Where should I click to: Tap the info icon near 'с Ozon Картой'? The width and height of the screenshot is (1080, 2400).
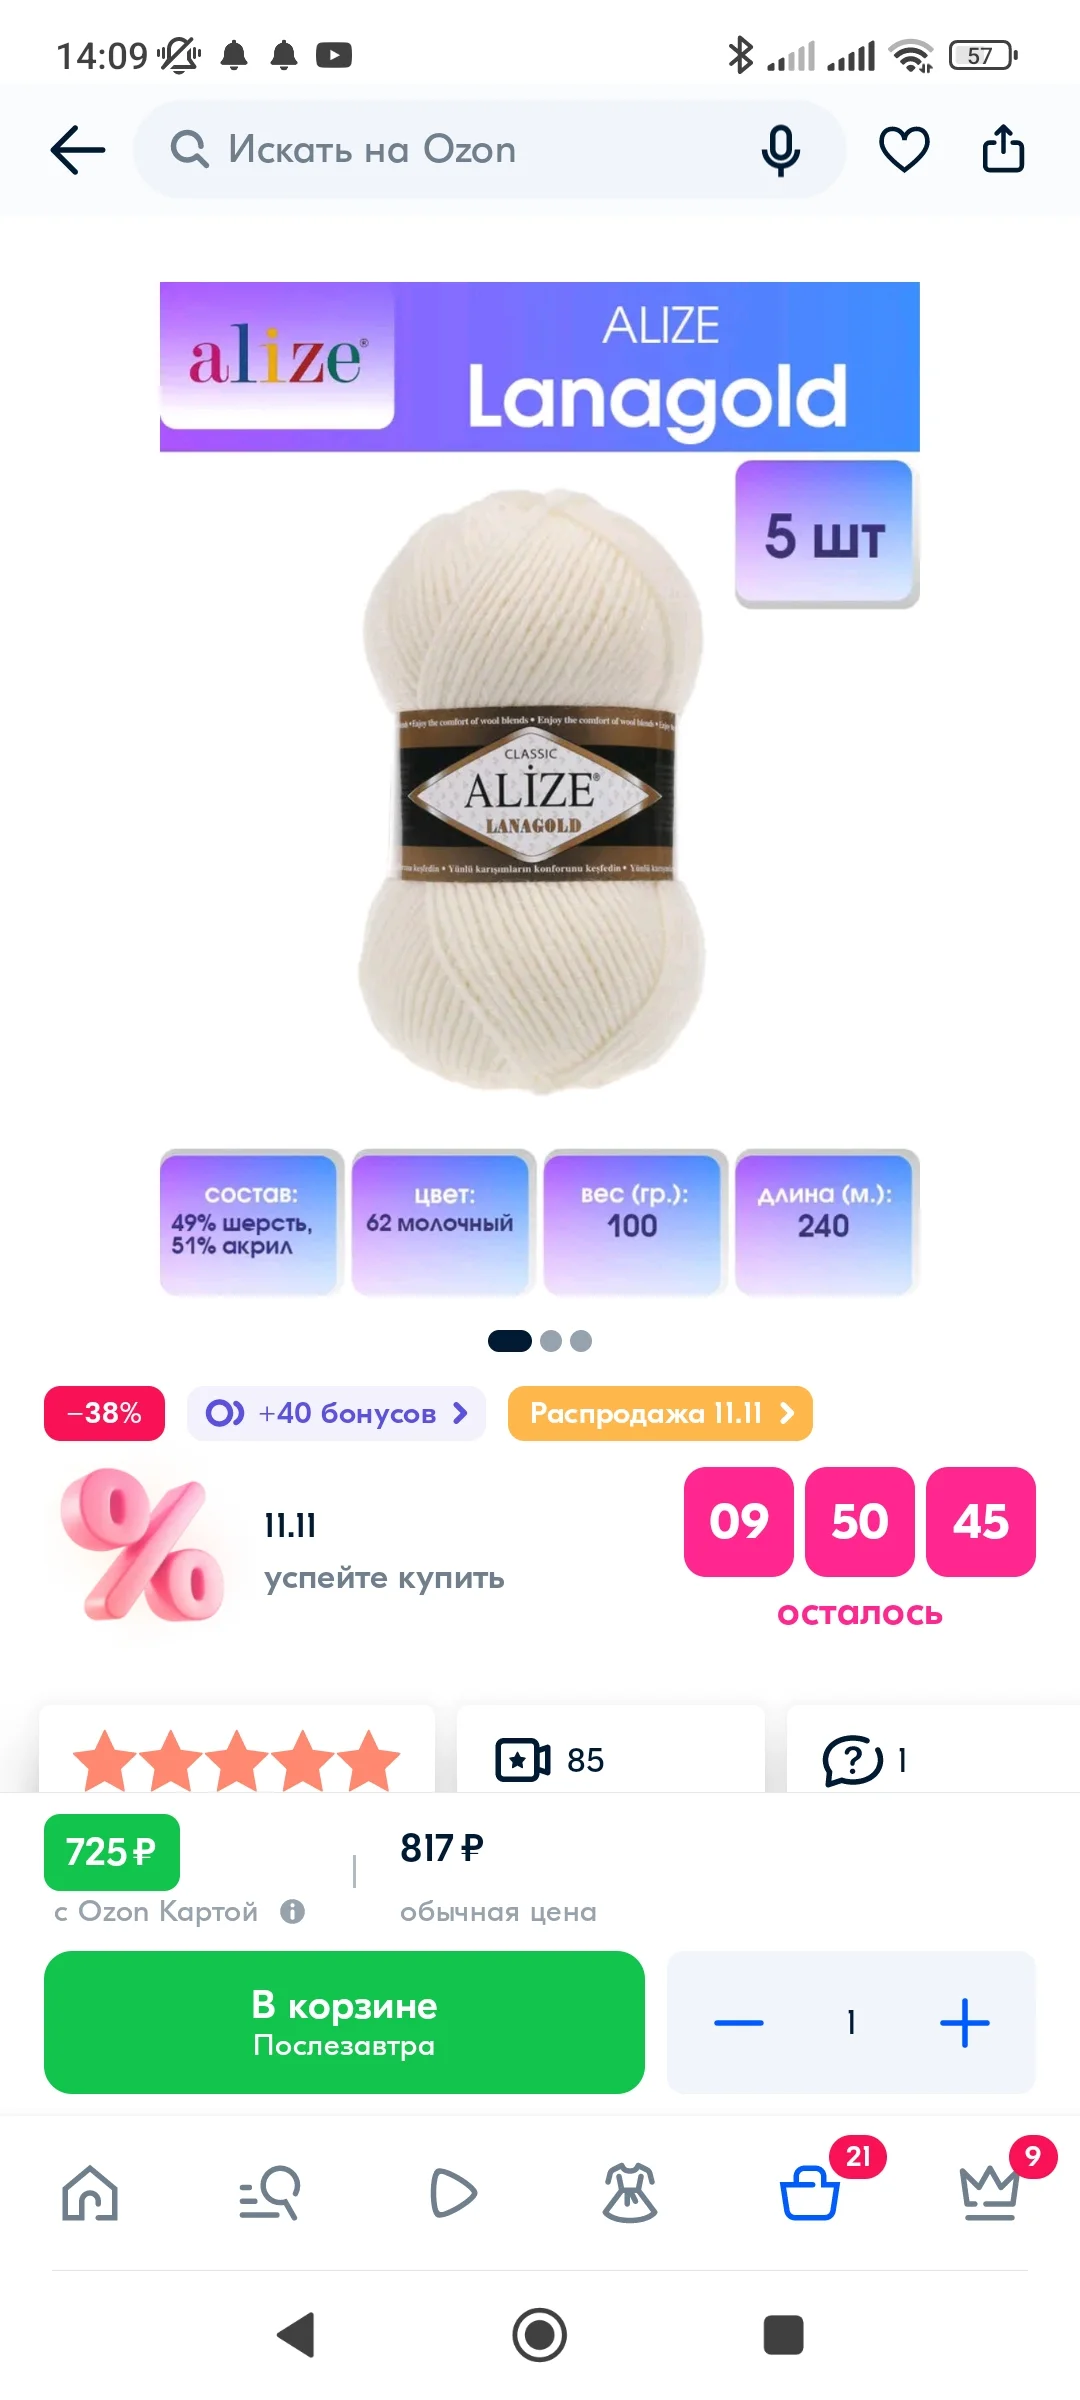point(292,1911)
